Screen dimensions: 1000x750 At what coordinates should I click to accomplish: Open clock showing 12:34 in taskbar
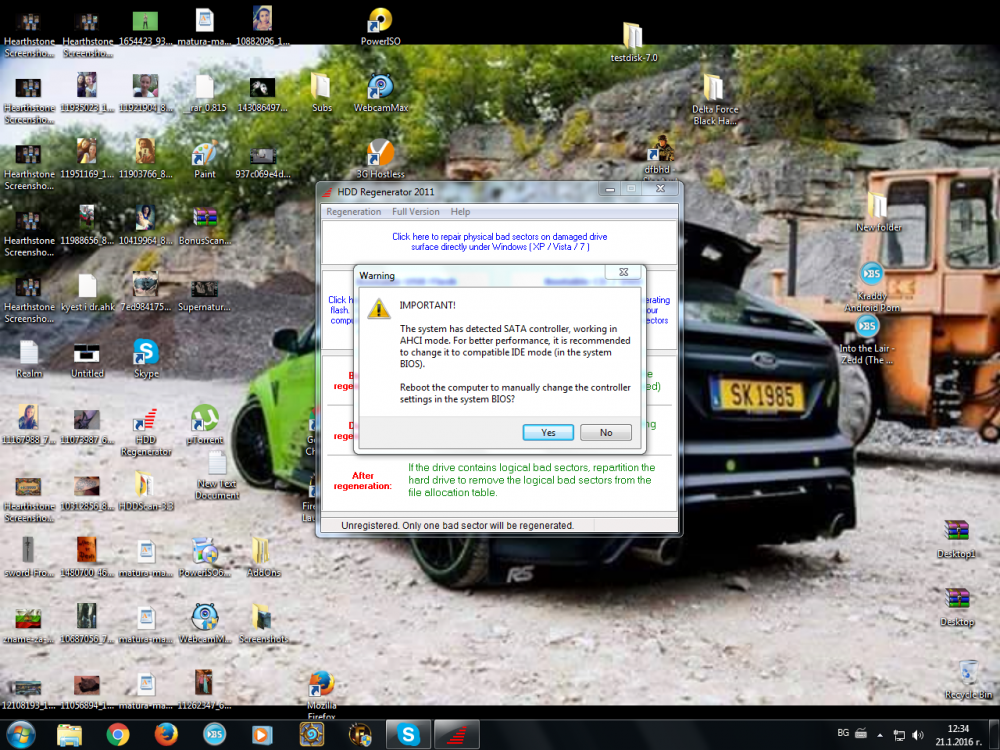[x=959, y=735]
